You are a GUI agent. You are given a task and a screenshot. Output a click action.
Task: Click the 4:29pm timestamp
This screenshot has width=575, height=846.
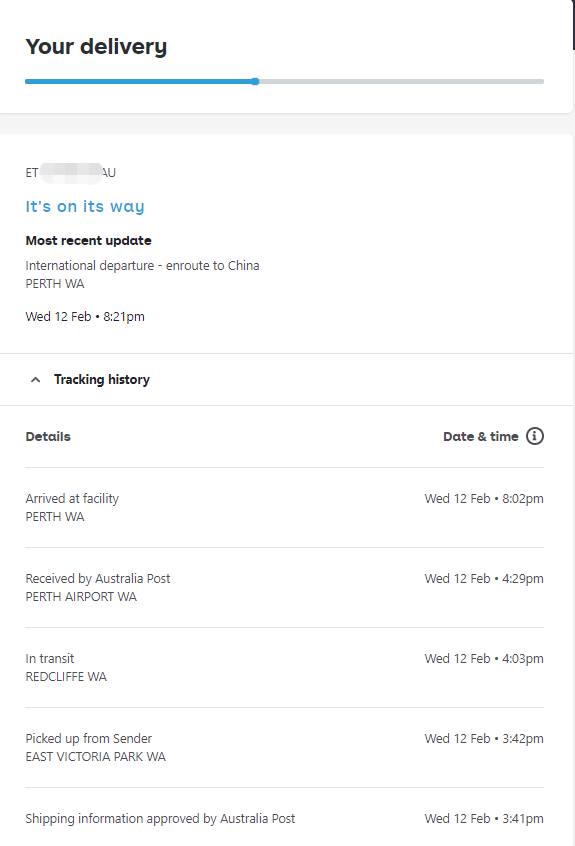(523, 578)
